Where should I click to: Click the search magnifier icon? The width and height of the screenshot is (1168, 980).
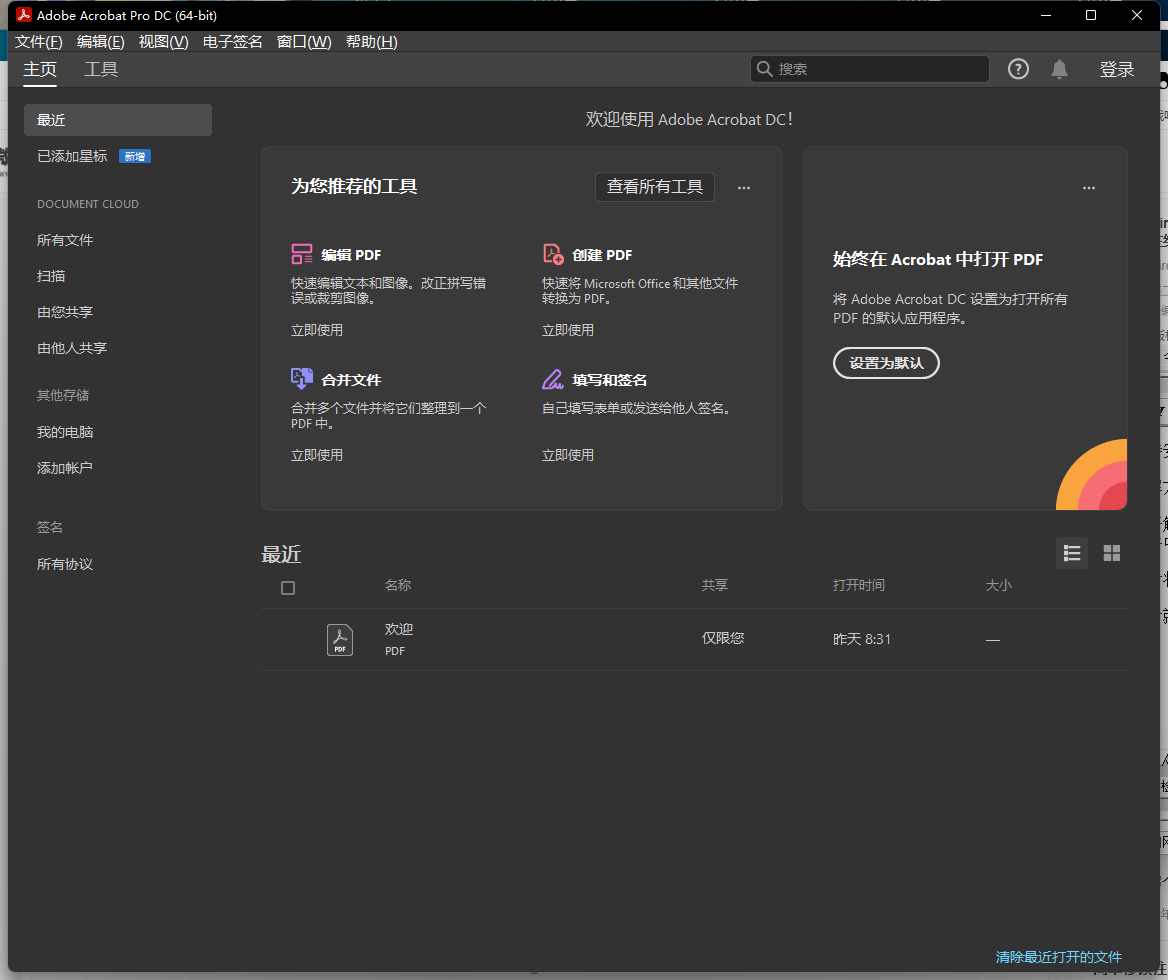click(x=765, y=69)
